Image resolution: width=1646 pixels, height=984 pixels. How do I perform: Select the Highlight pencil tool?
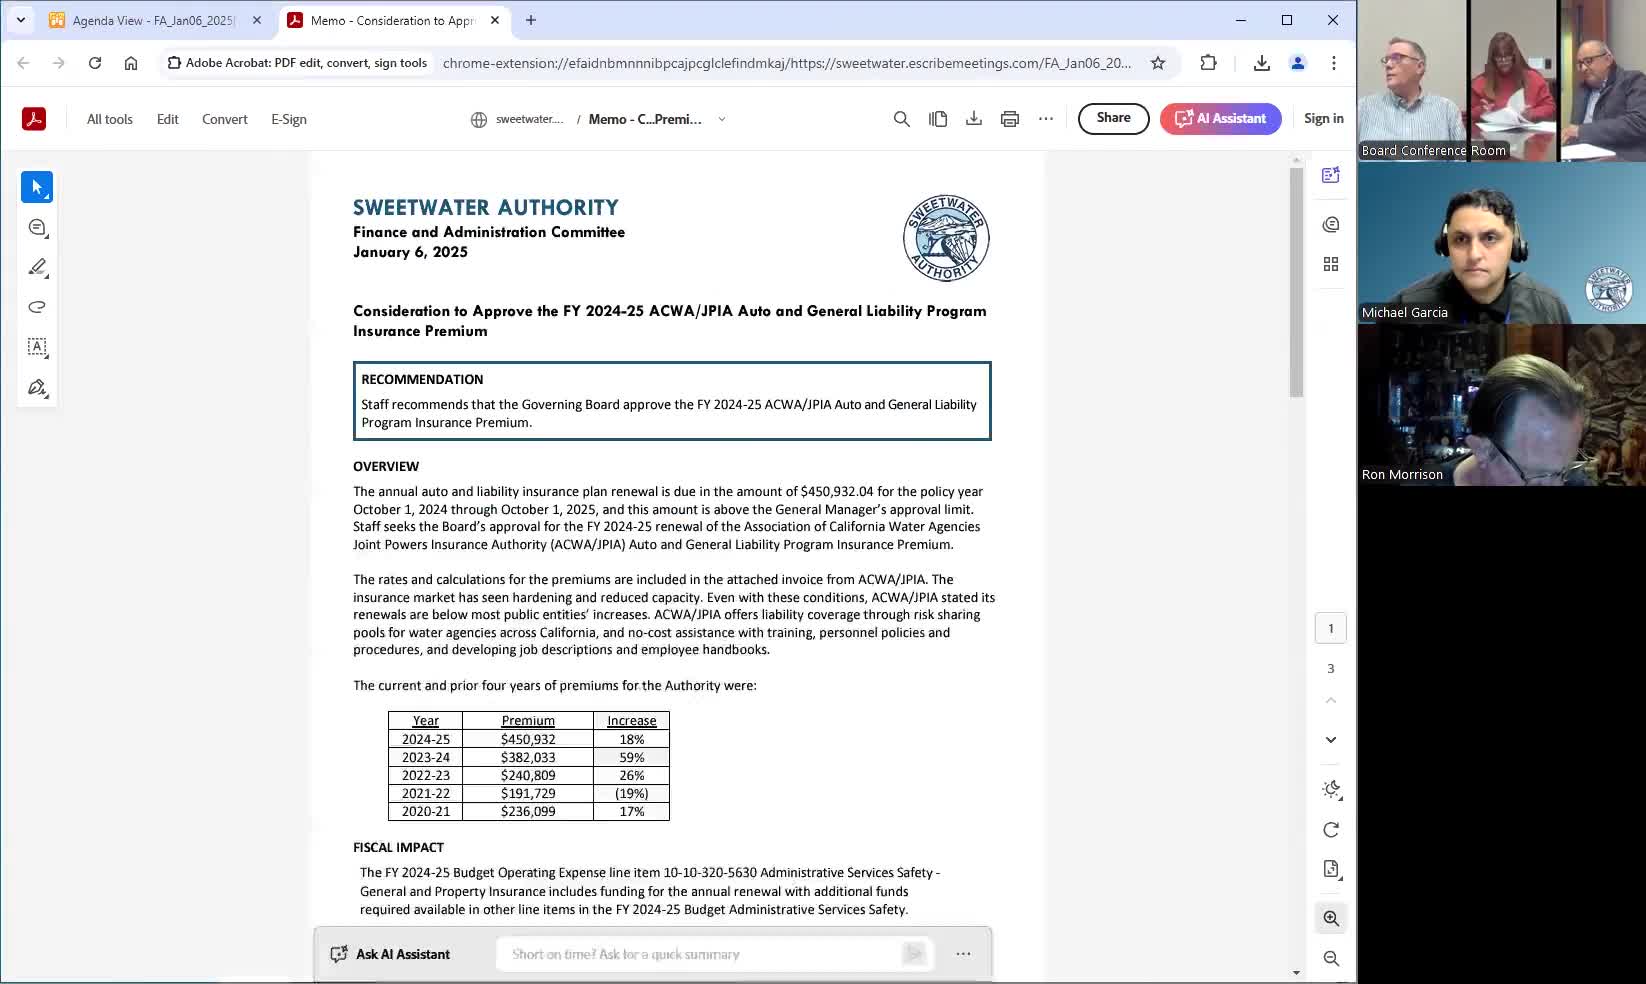(37, 267)
